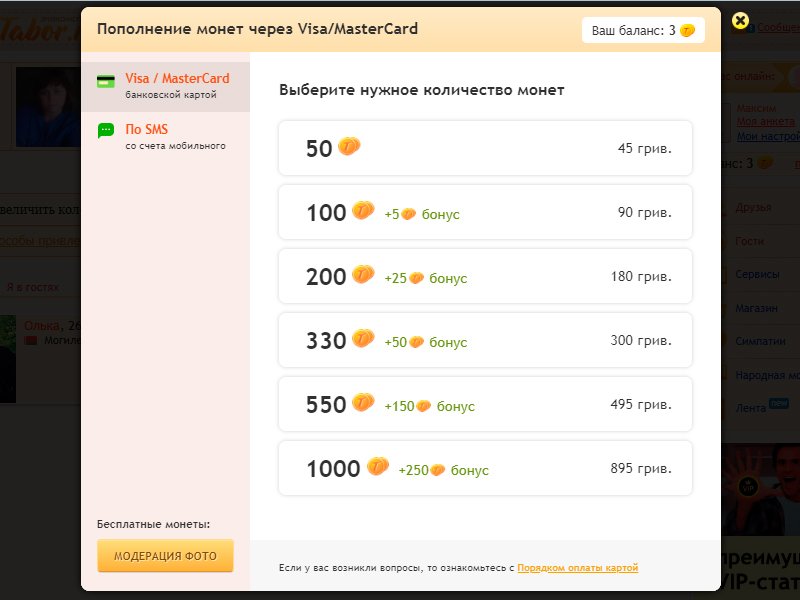The height and width of the screenshot is (600, 800).
Task: Click the small bonus coin after +150
Action: (423, 406)
